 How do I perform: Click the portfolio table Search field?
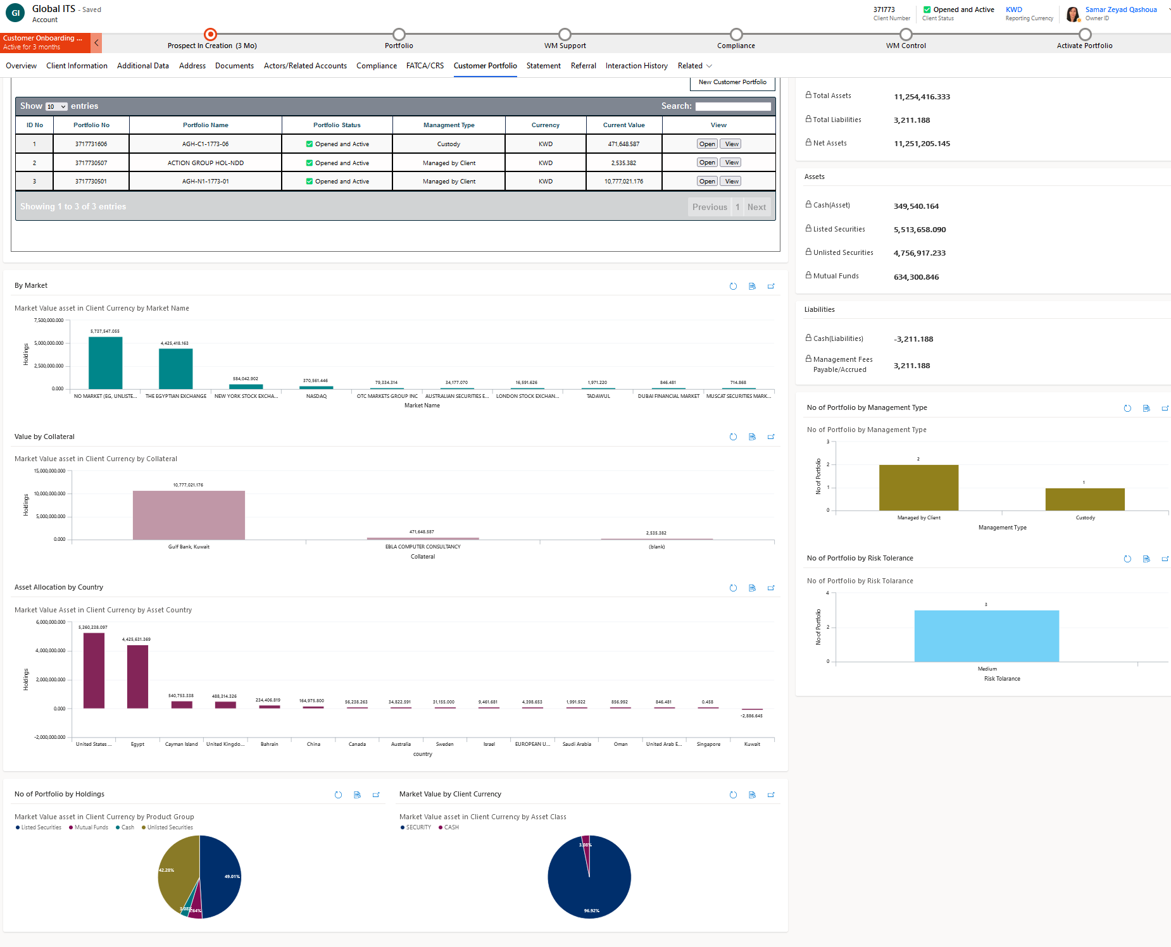733,106
